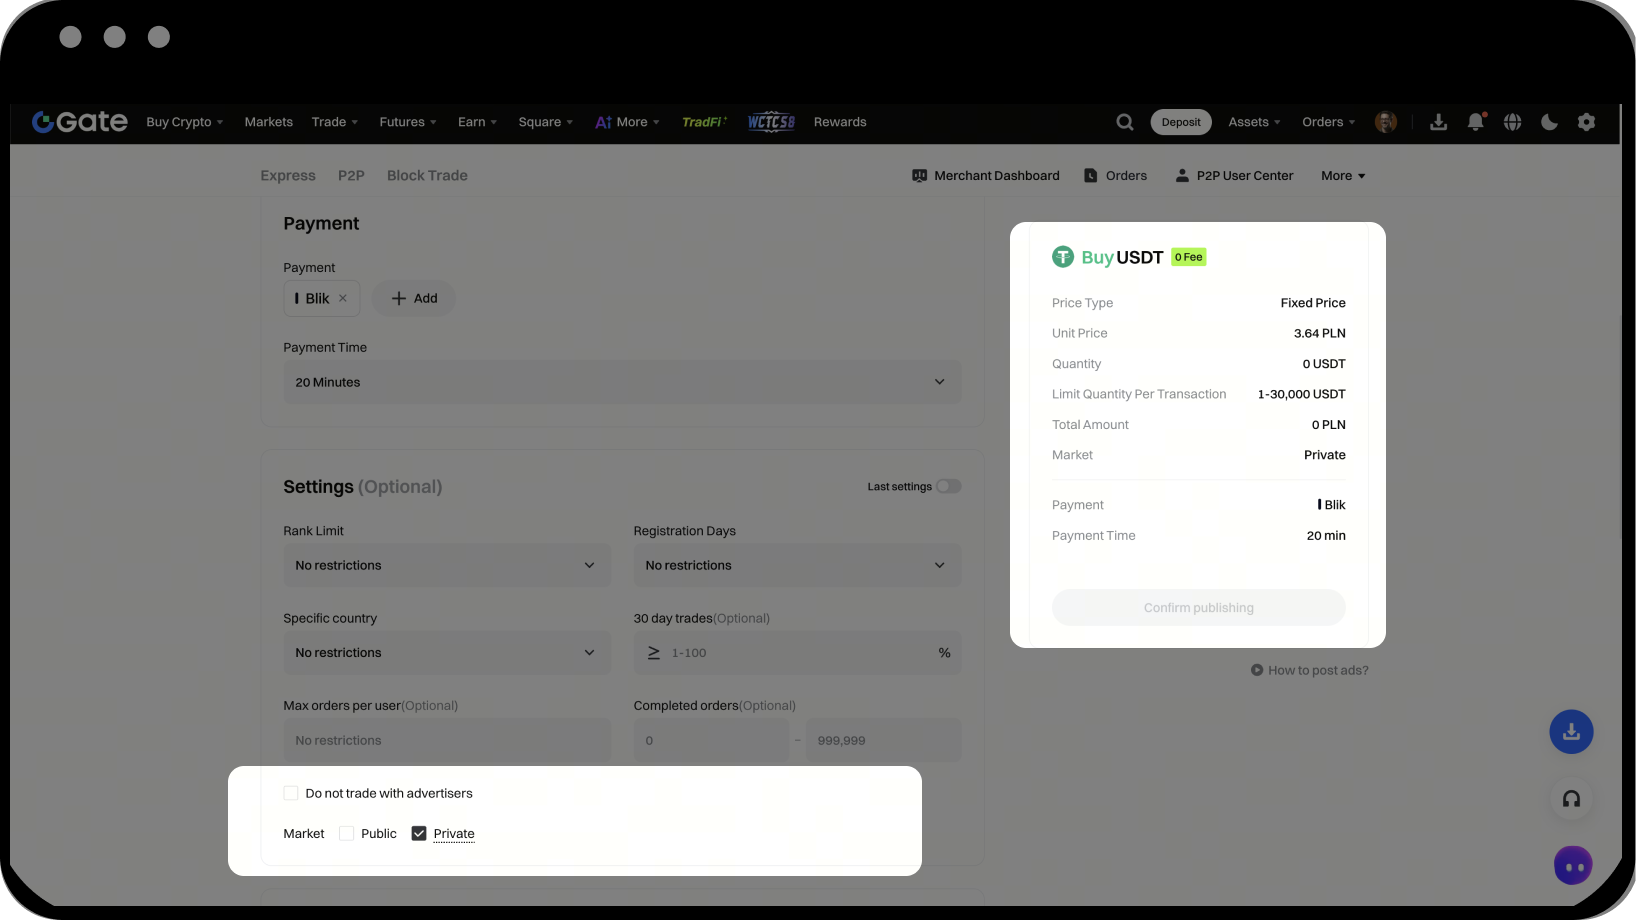Open the How to post ads link
Image resolution: width=1636 pixels, height=920 pixels.
coord(1317,670)
